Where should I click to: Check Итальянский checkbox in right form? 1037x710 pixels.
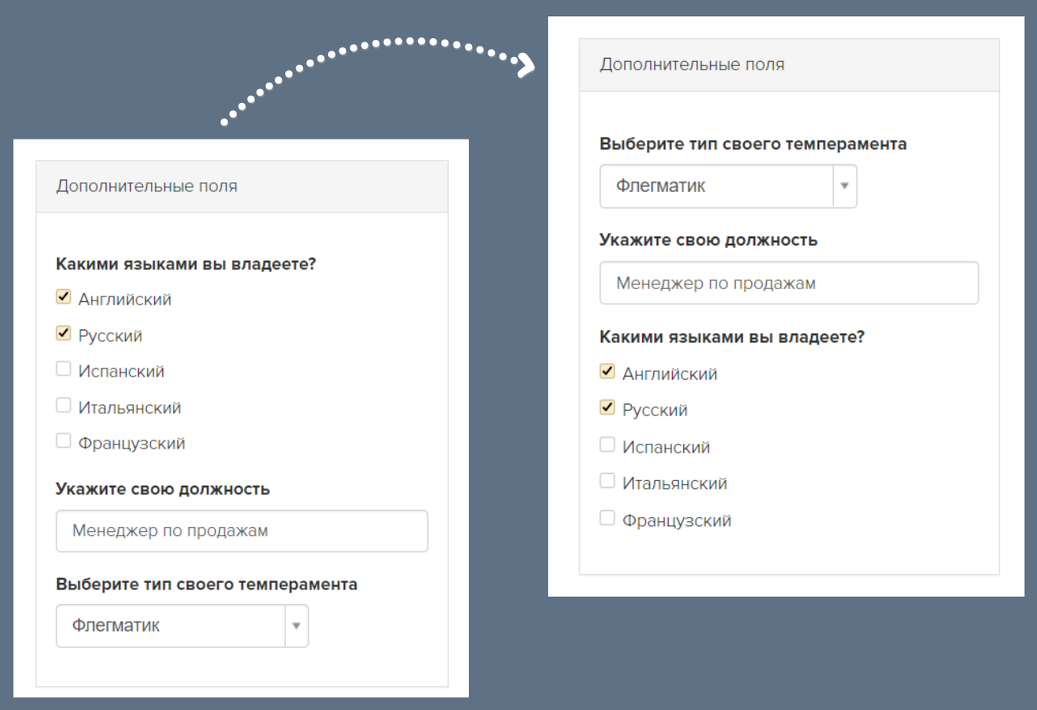tap(607, 481)
